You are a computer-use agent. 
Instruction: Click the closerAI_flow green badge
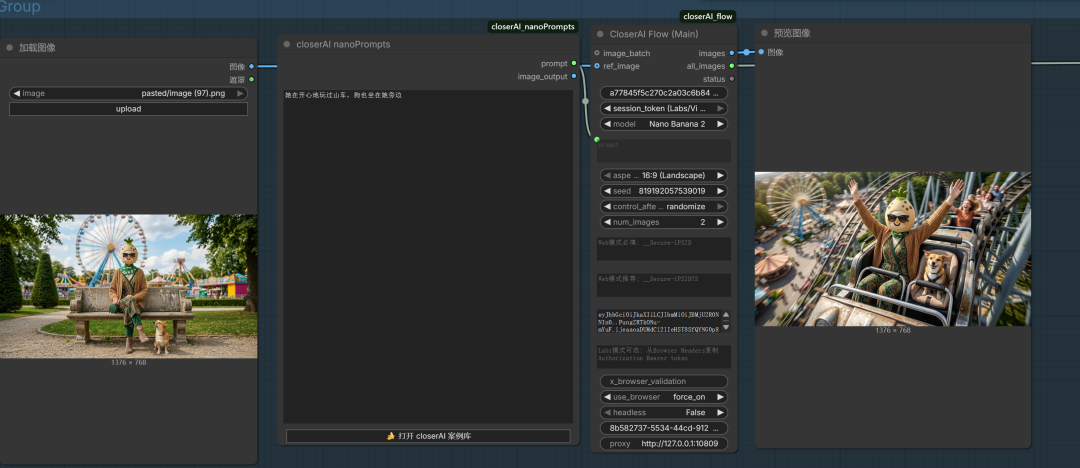[x=708, y=16]
